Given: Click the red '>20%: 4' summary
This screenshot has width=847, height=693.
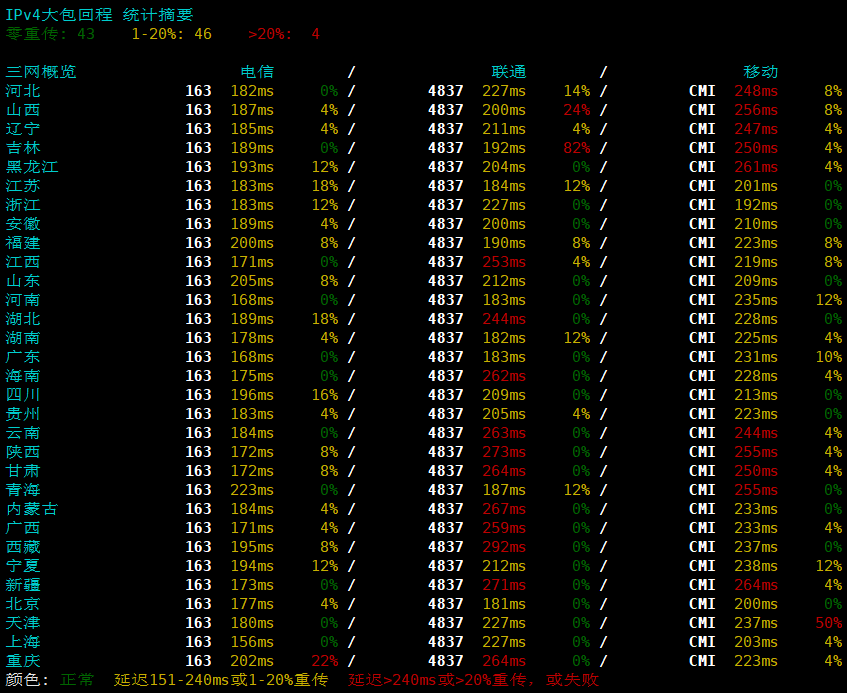Looking at the screenshot, I should [x=284, y=33].
